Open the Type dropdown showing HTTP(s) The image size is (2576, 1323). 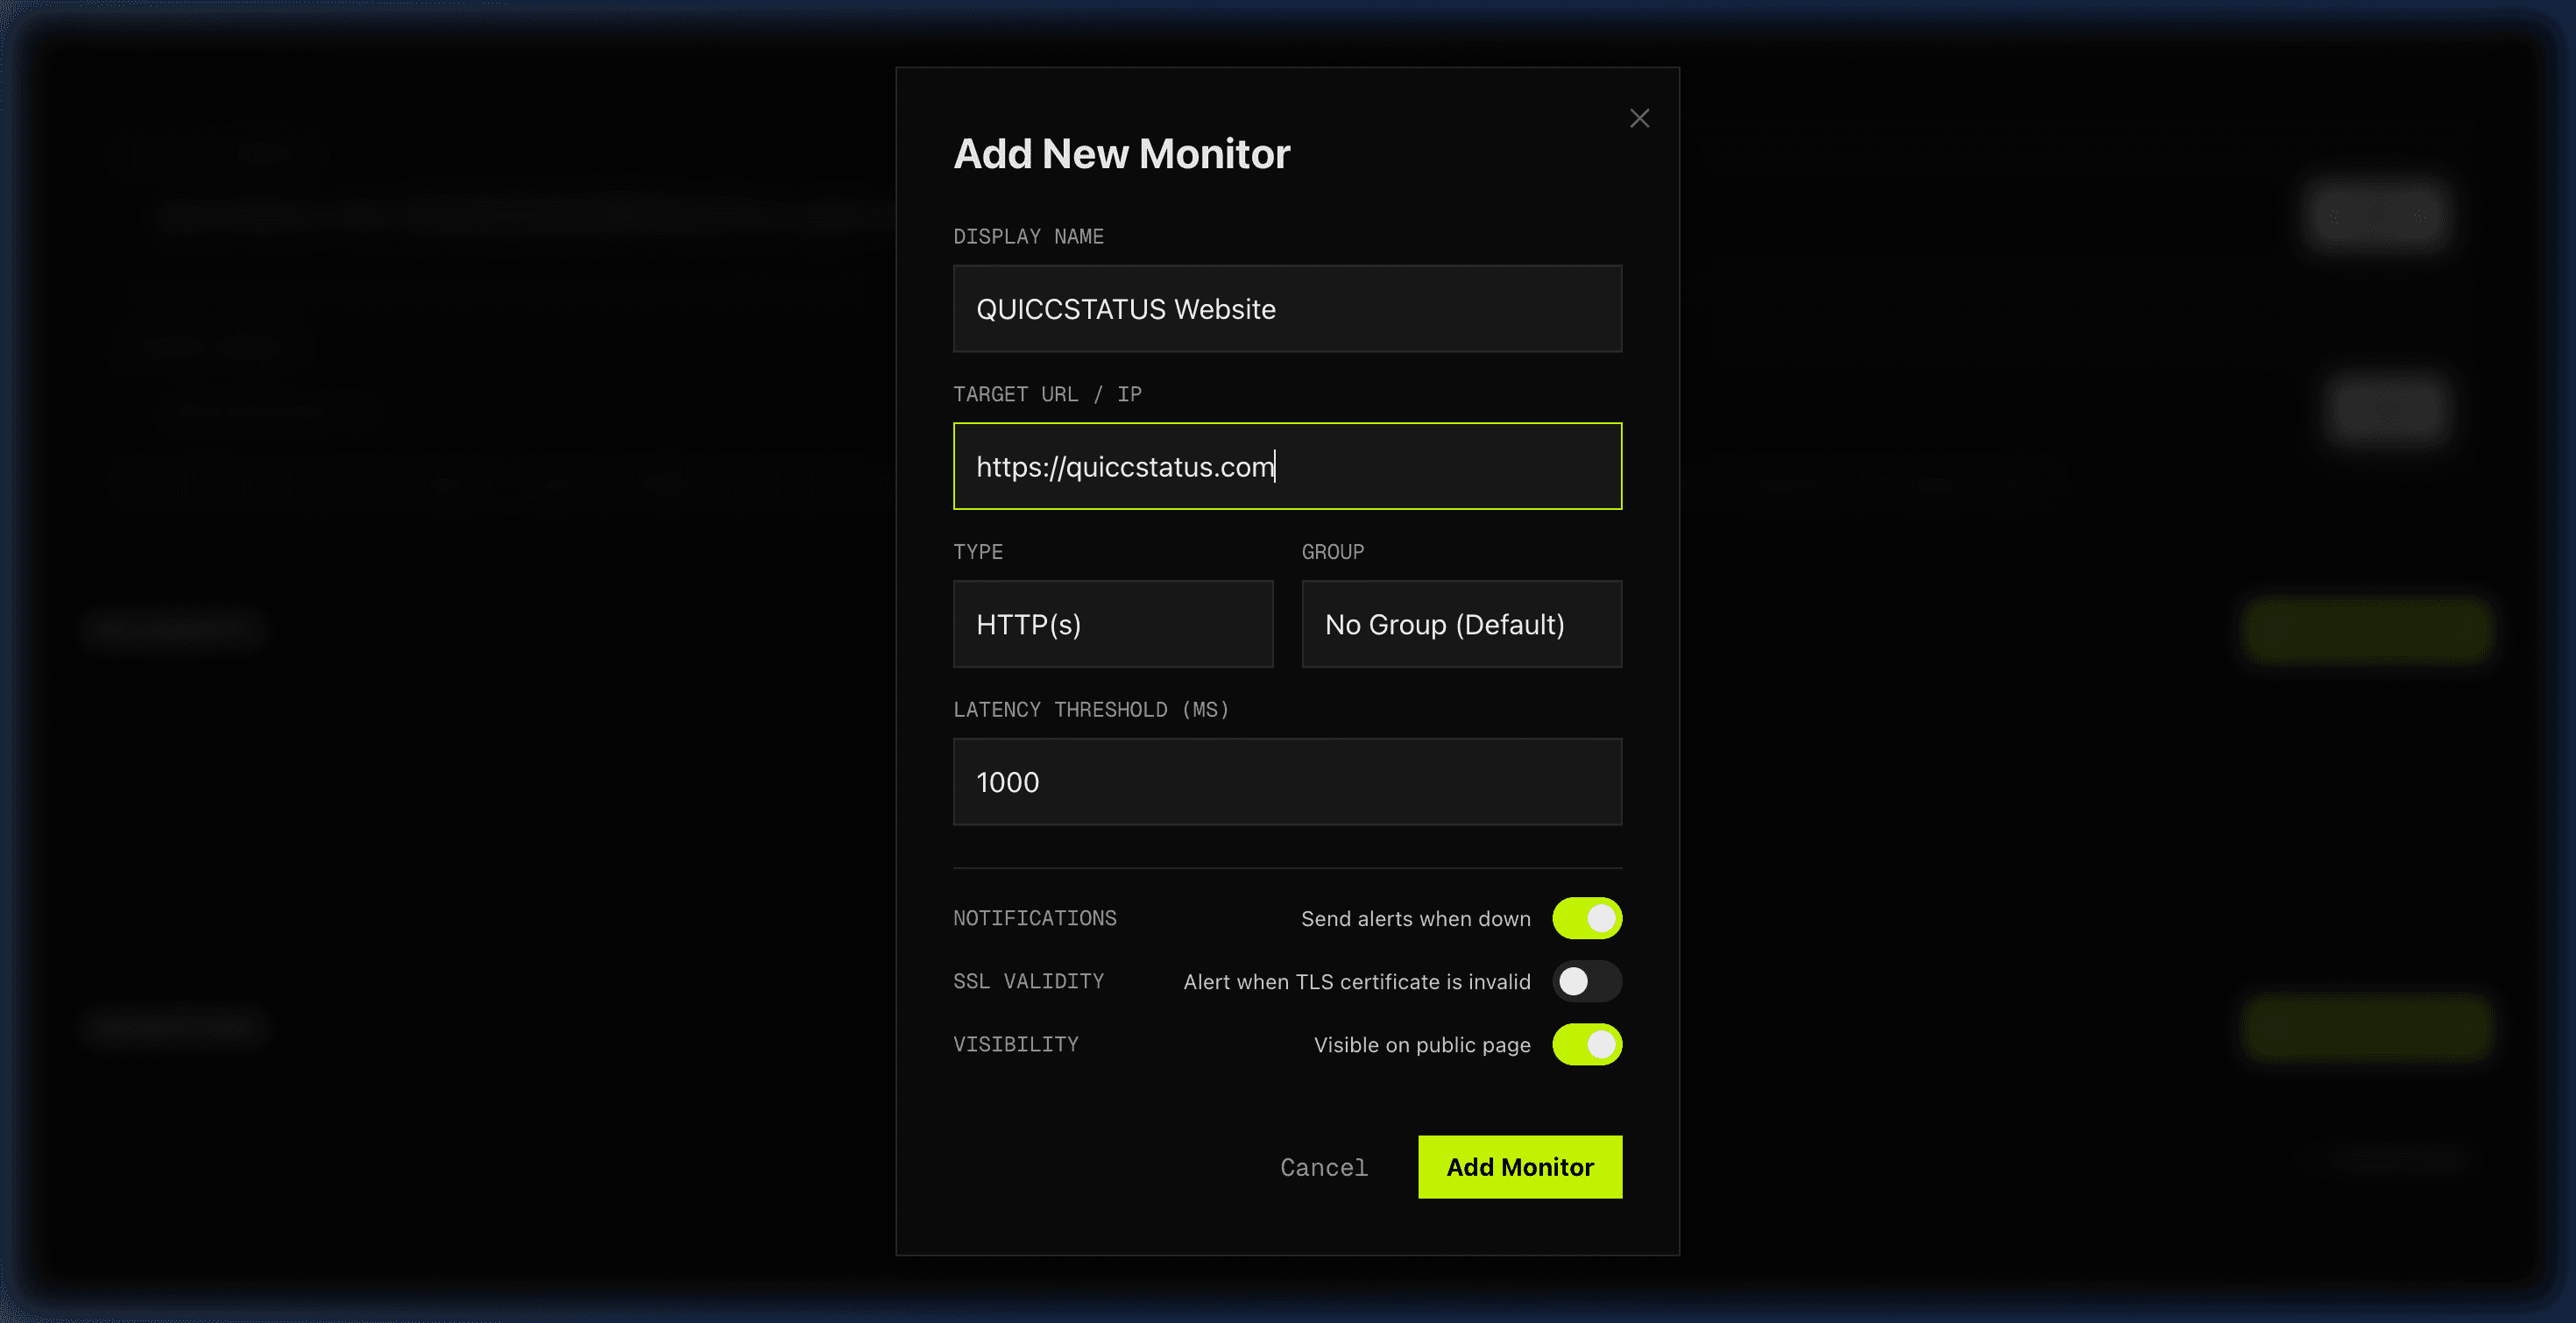click(1112, 624)
